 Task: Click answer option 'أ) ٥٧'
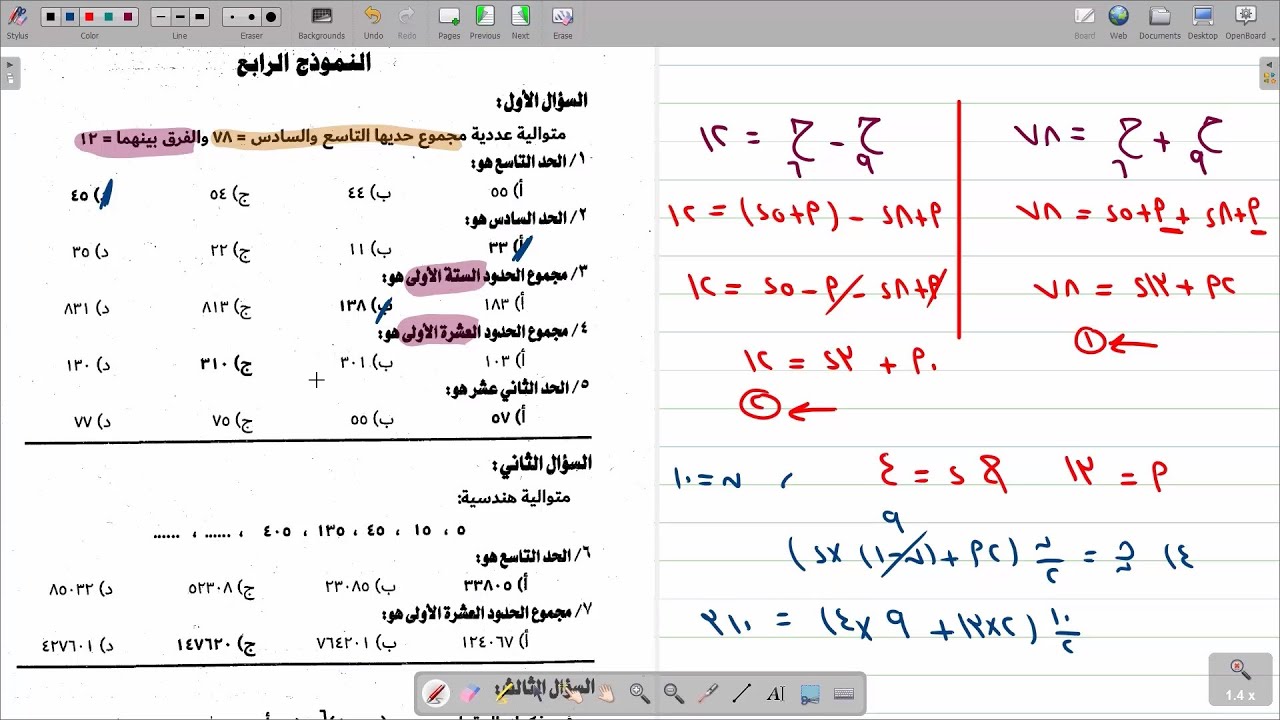click(508, 417)
